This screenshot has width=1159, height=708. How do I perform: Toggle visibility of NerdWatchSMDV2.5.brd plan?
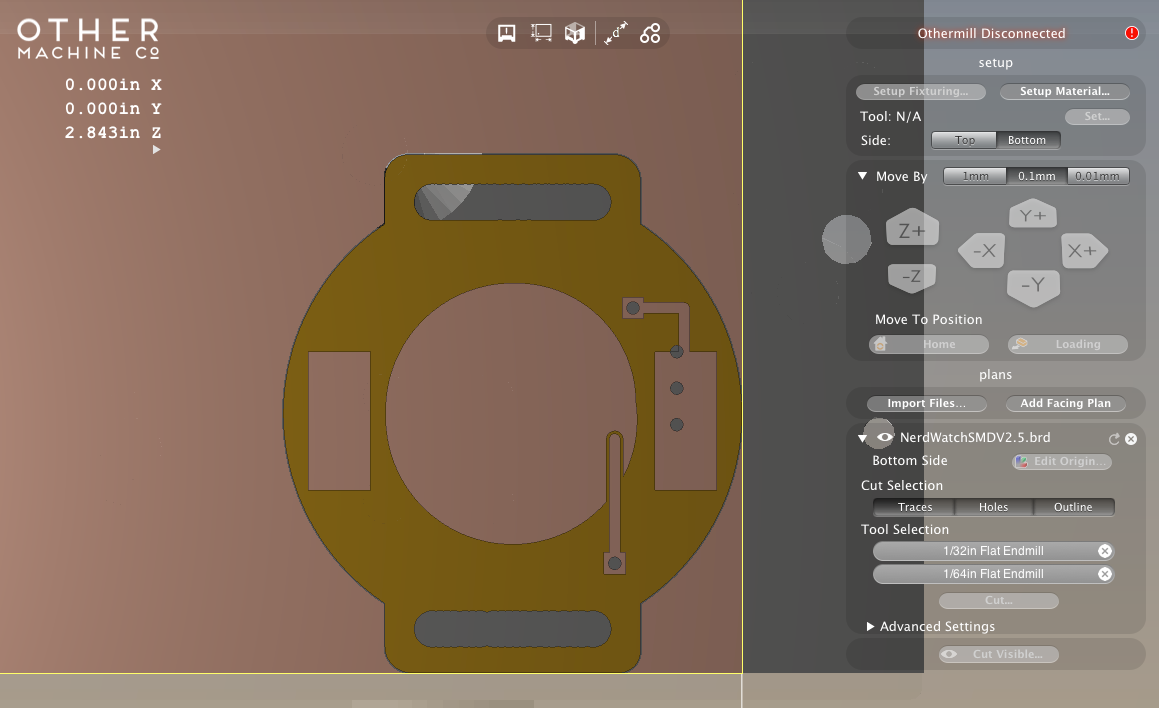coord(884,438)
